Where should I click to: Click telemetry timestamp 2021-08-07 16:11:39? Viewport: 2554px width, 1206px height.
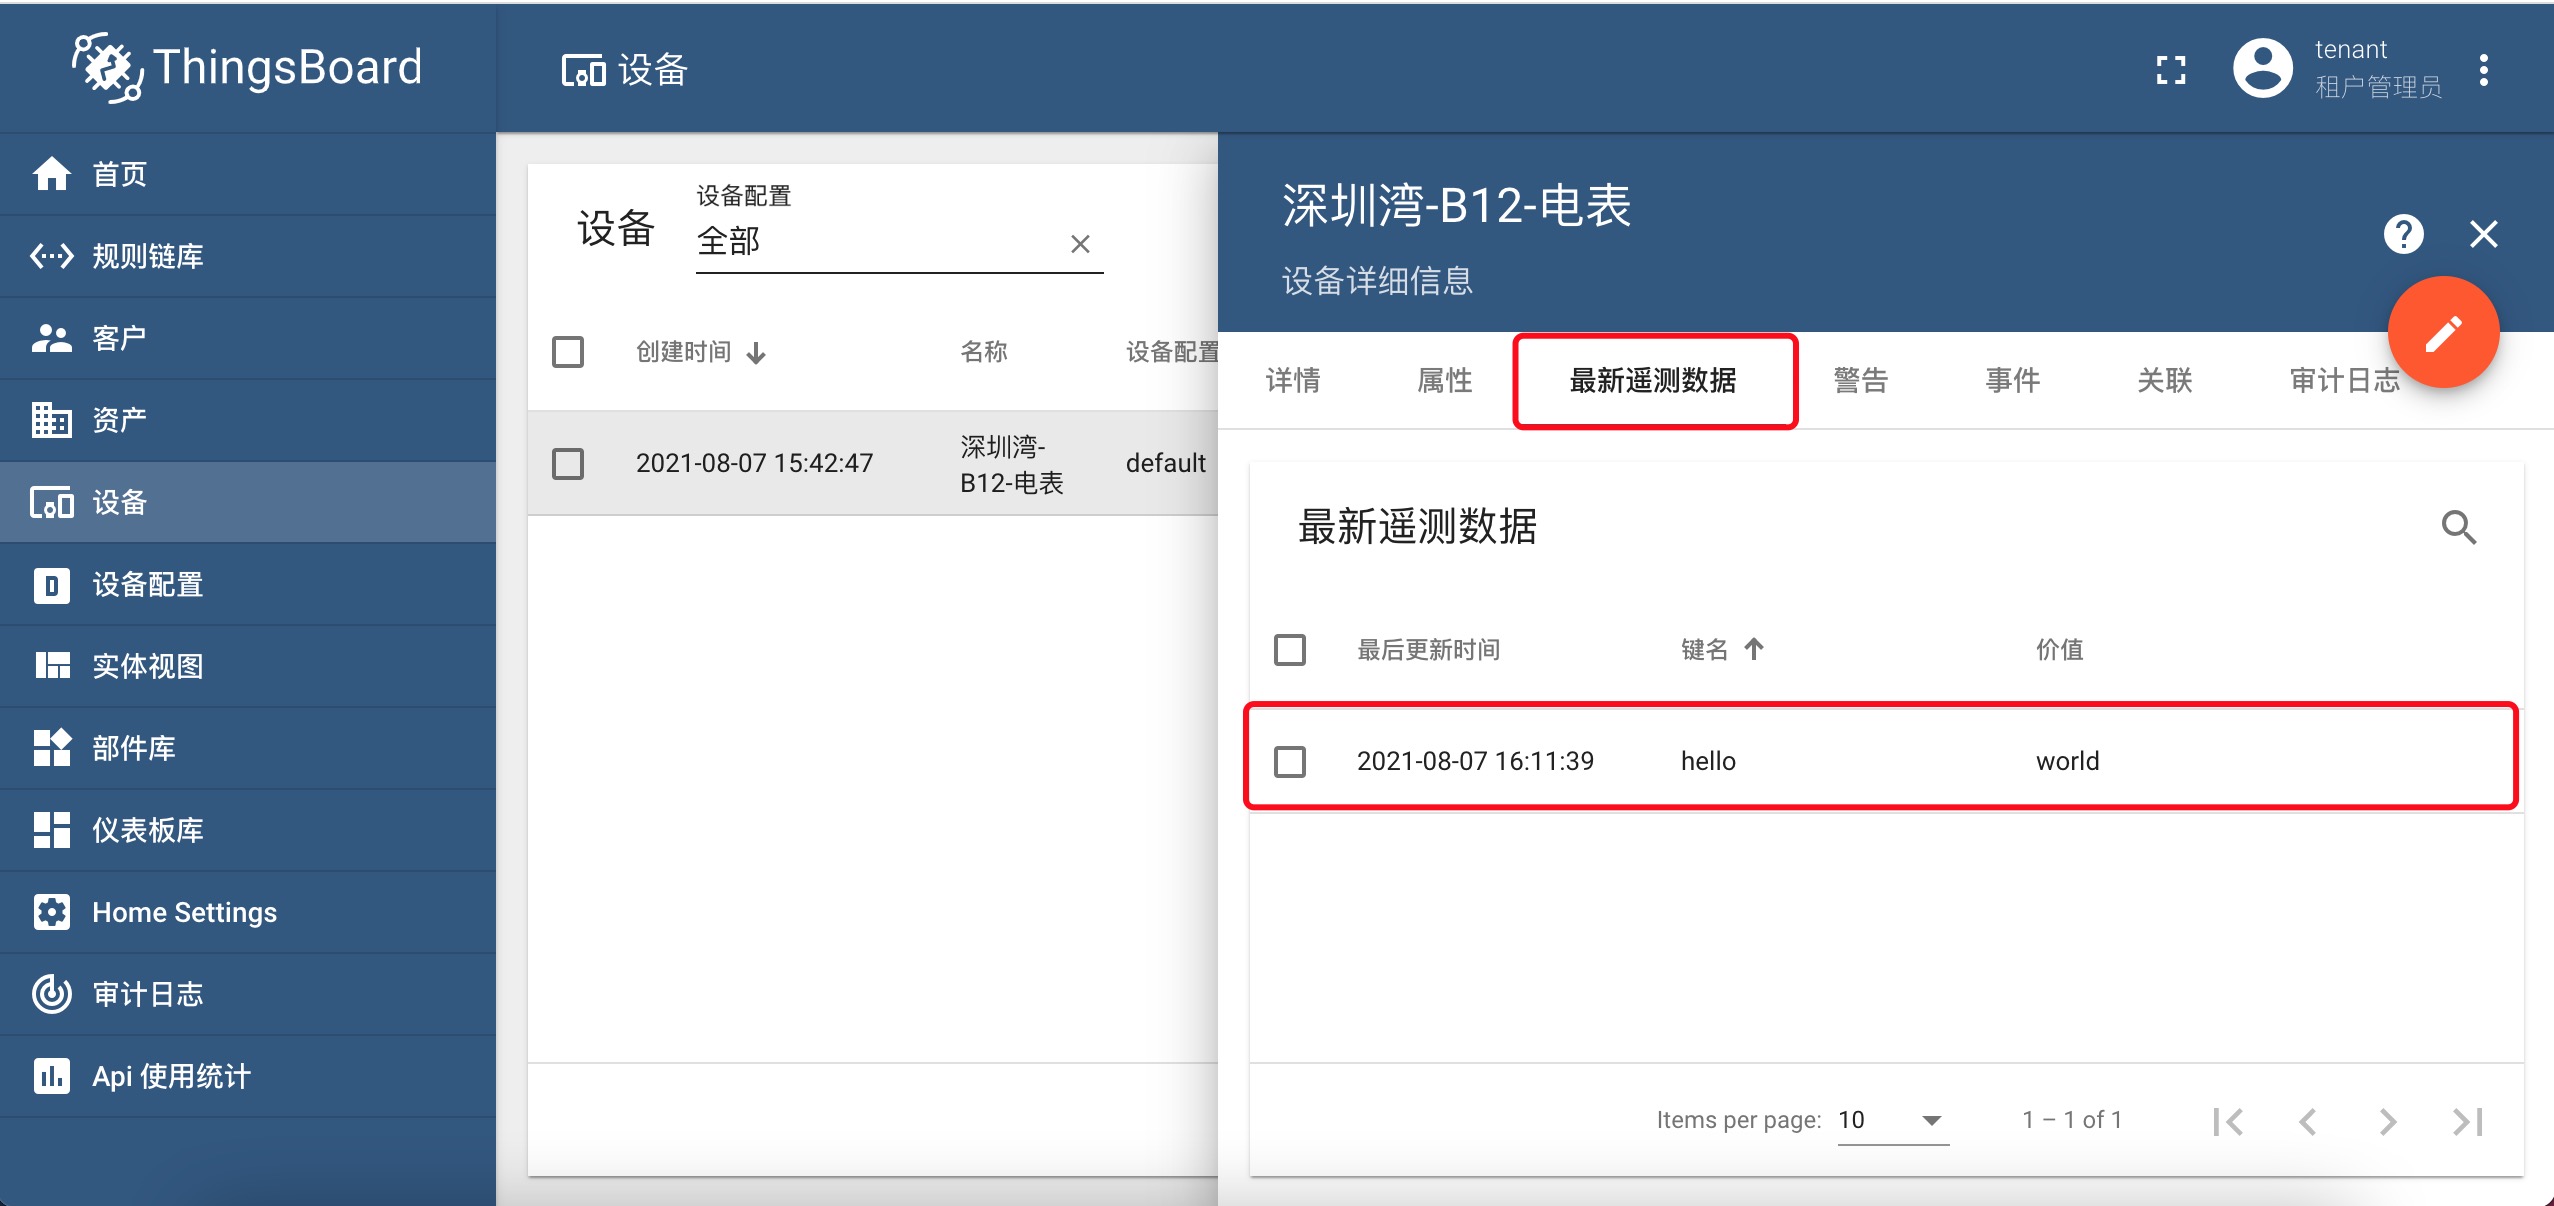tap(1475, 761)
